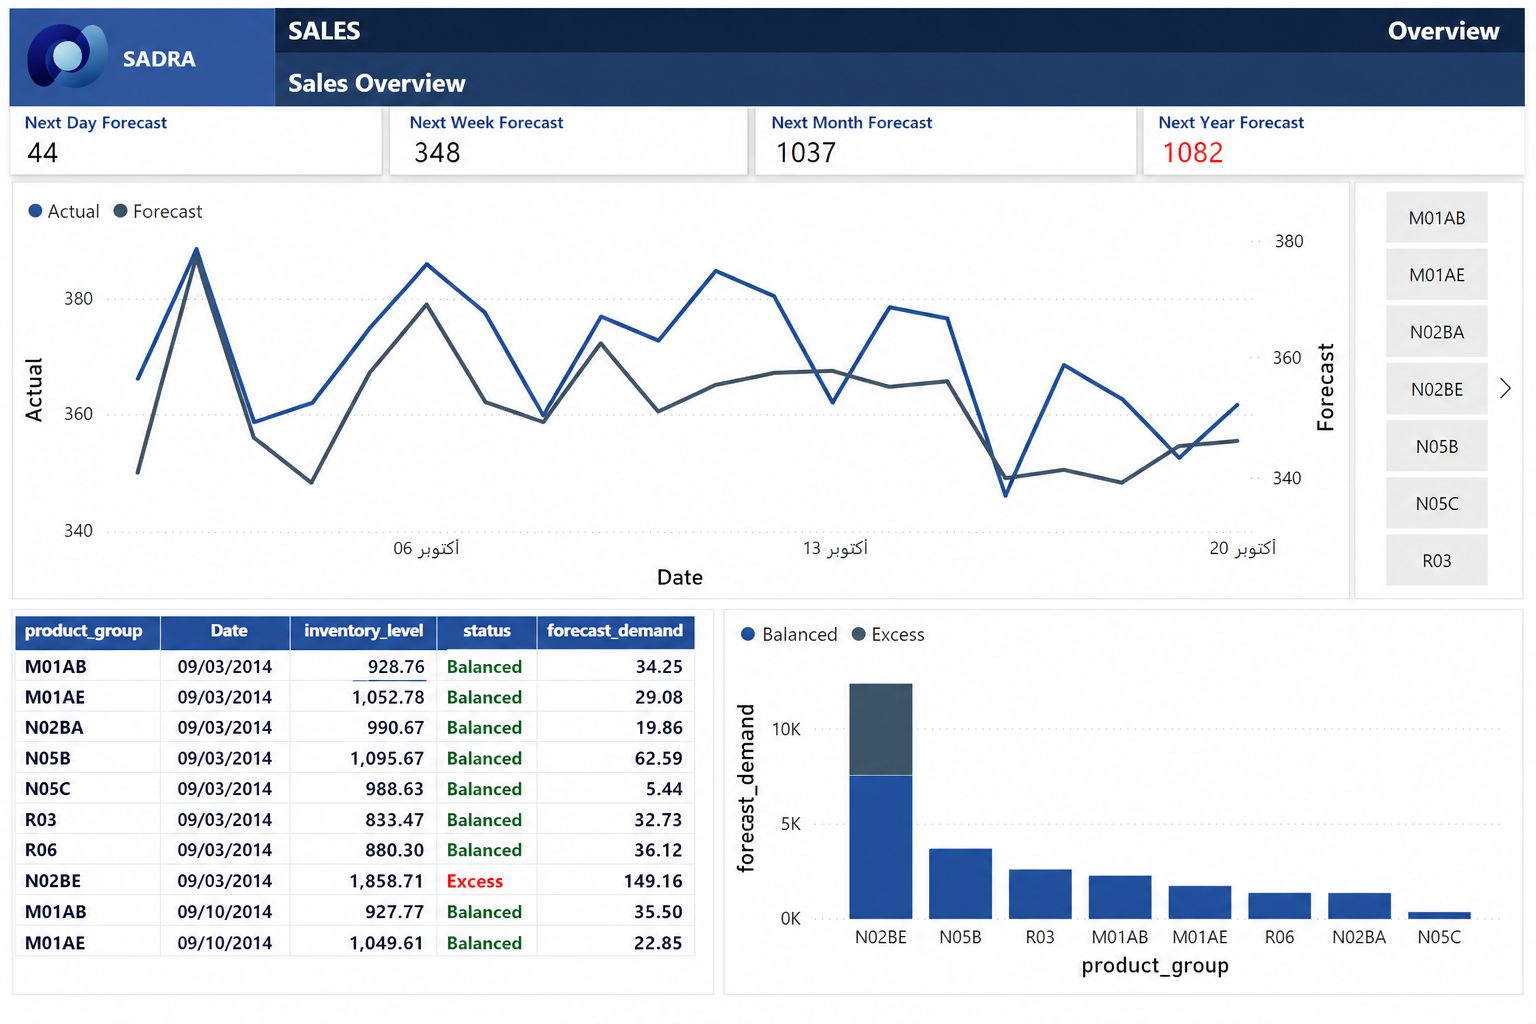Select the M01AB slicer button

[x=1436, y=217]
